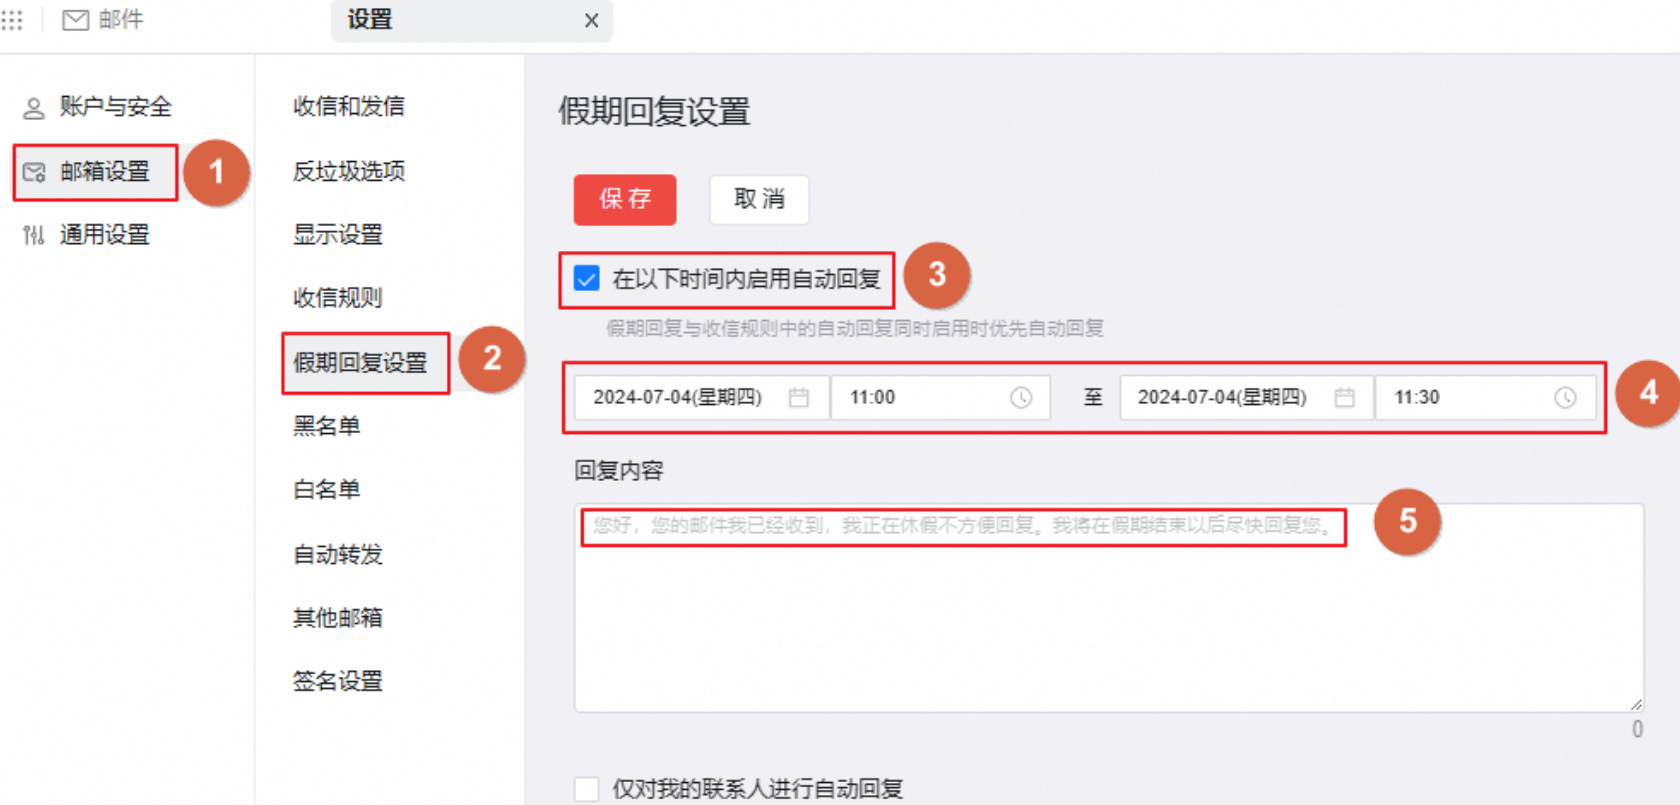
Task: Click the app grid launcher icon
Action: pos(12,20)
